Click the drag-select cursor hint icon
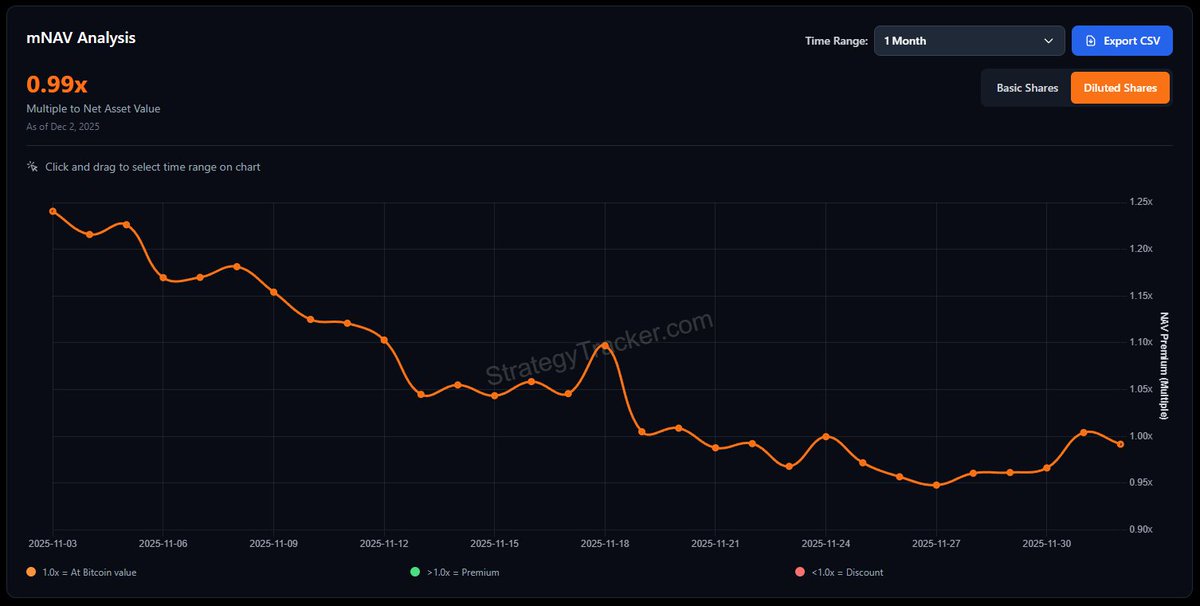The width and height of the screenshot is (1200, 606). pos(33,167)
